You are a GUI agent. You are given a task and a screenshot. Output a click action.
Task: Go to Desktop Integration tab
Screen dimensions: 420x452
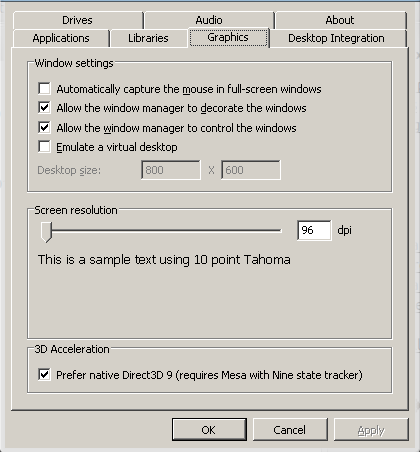click(337, 38)
